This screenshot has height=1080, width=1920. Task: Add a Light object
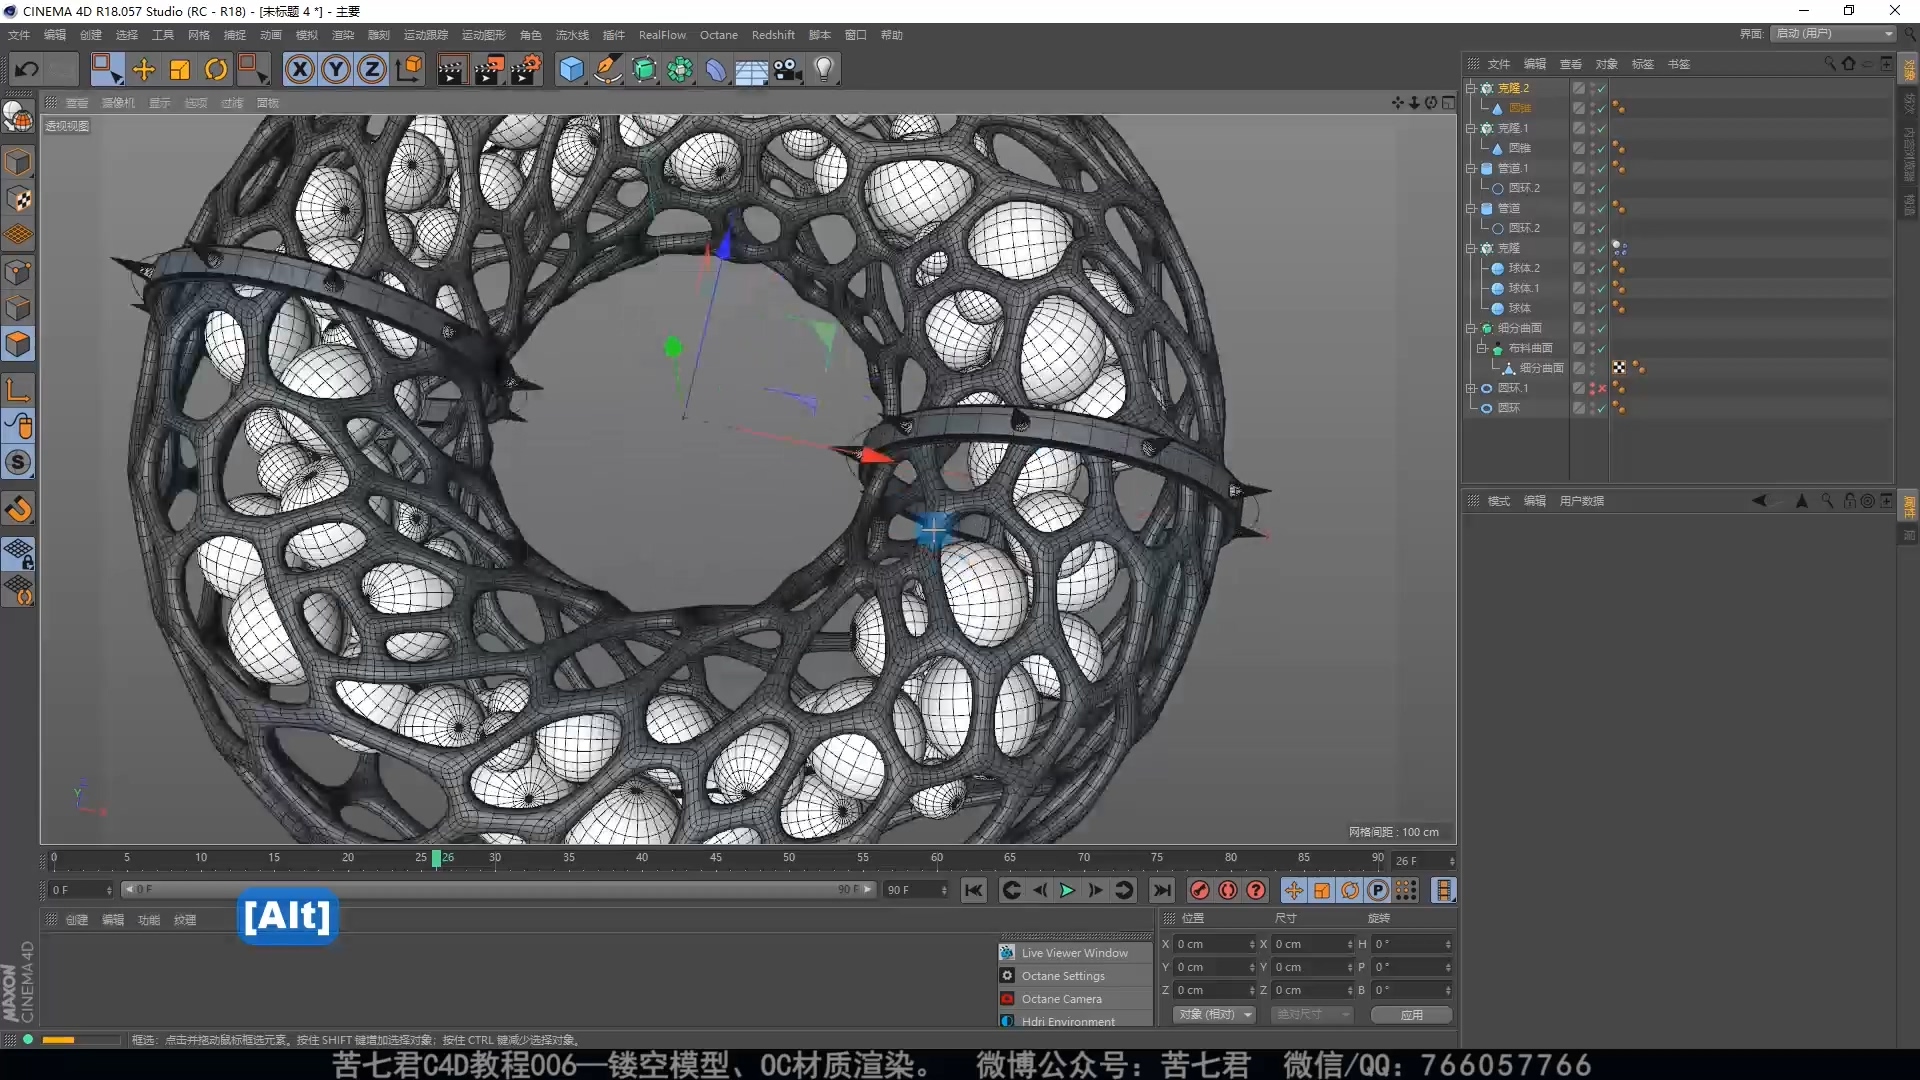pos(824,69)
